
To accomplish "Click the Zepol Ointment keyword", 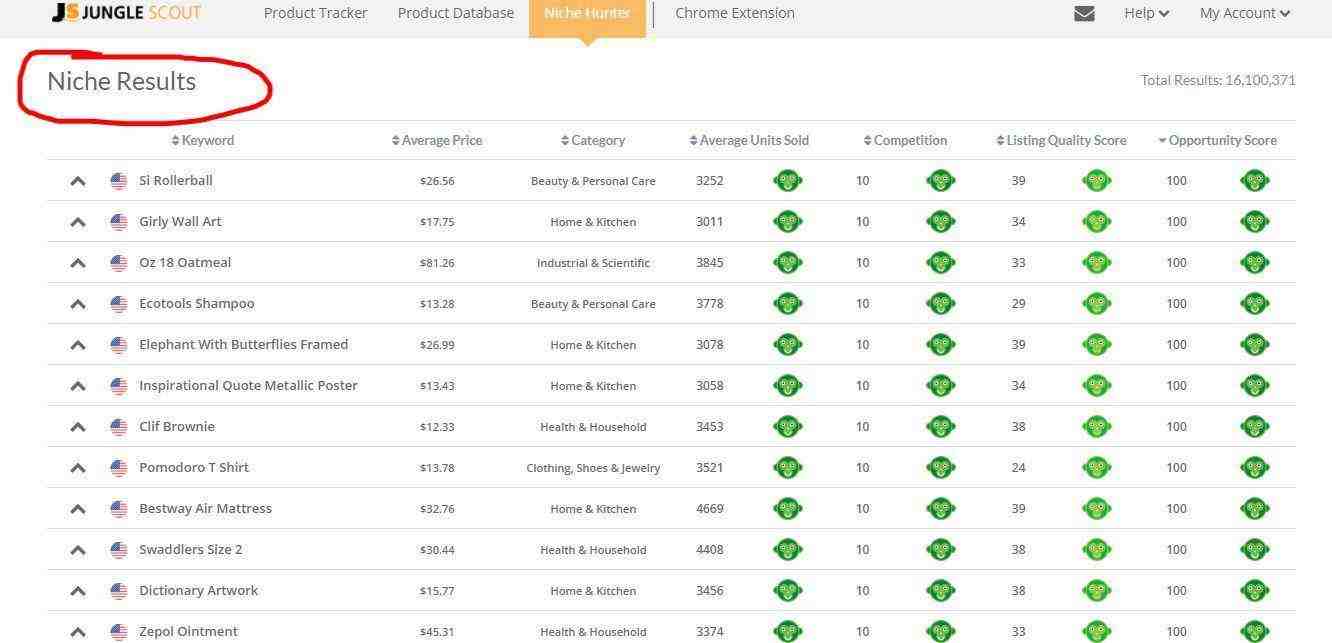I will tap(188, 632).
